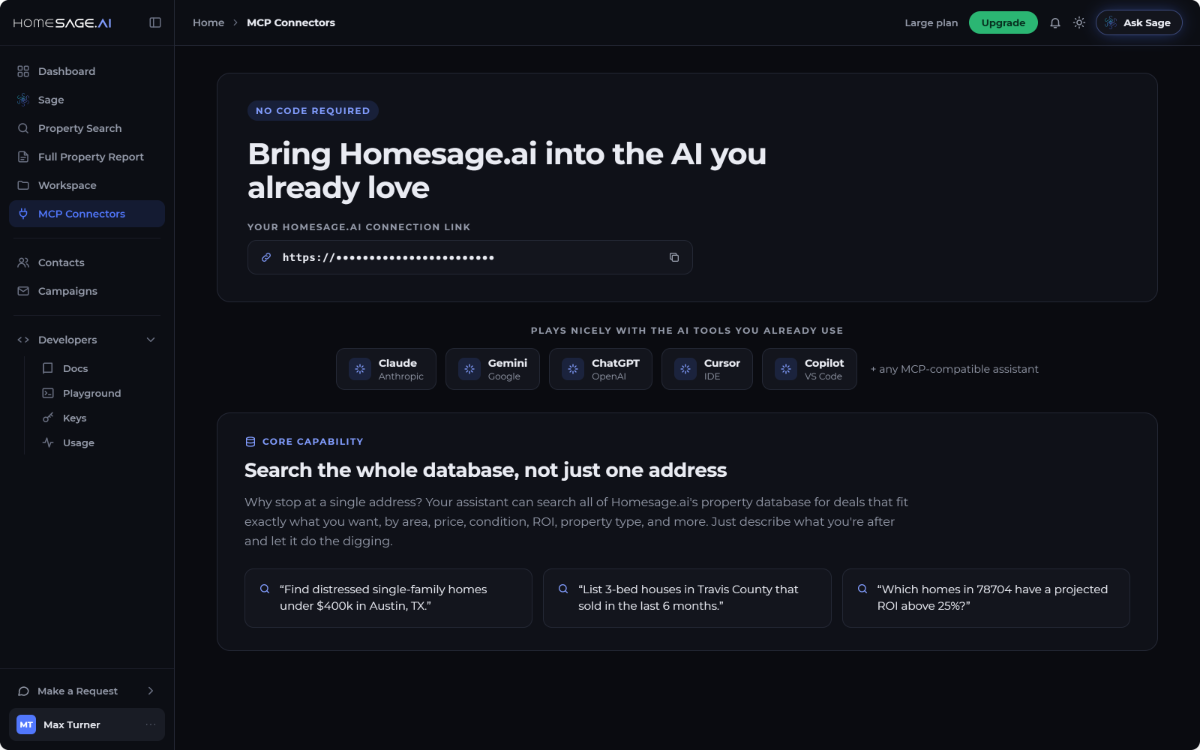This screenshot has width=1200, height=750.
Task: Click Claude's connector icon
Action: 360,369
